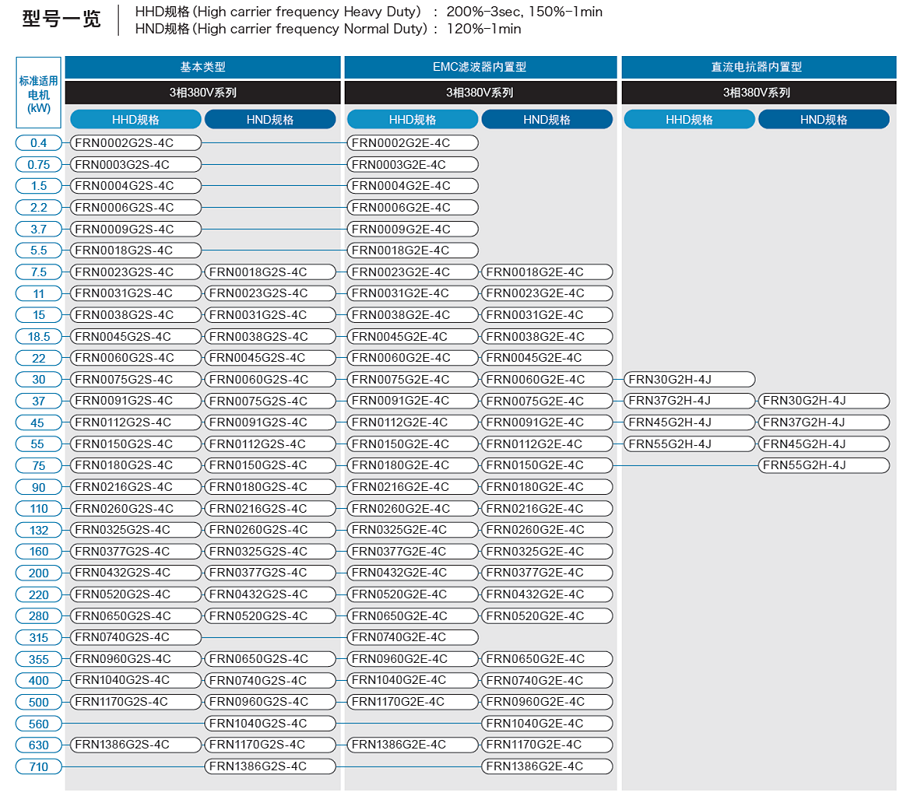Click the 基本类型 column header
The image size is (900, 796).
pyautogui.click(x=203, y=67)
